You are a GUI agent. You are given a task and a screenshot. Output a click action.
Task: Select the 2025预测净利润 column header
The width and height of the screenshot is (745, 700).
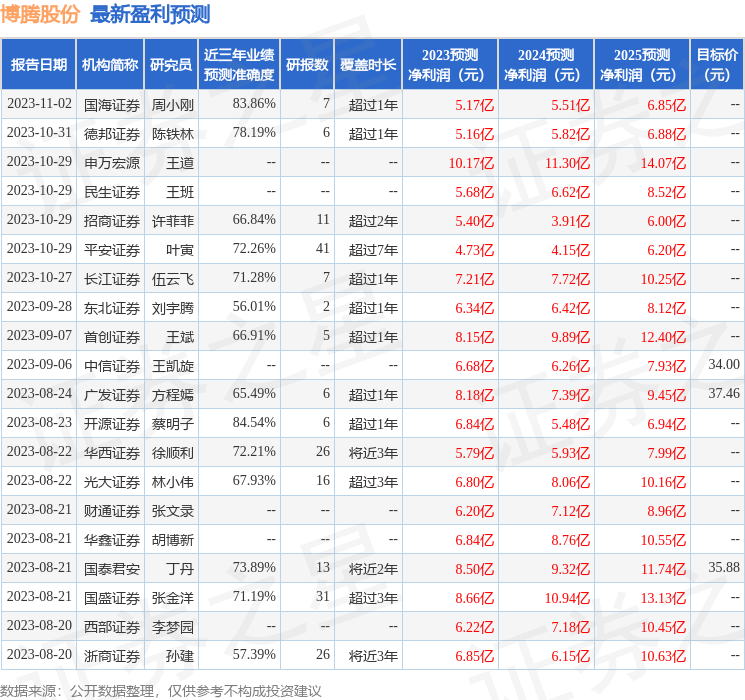coord(641,65)
